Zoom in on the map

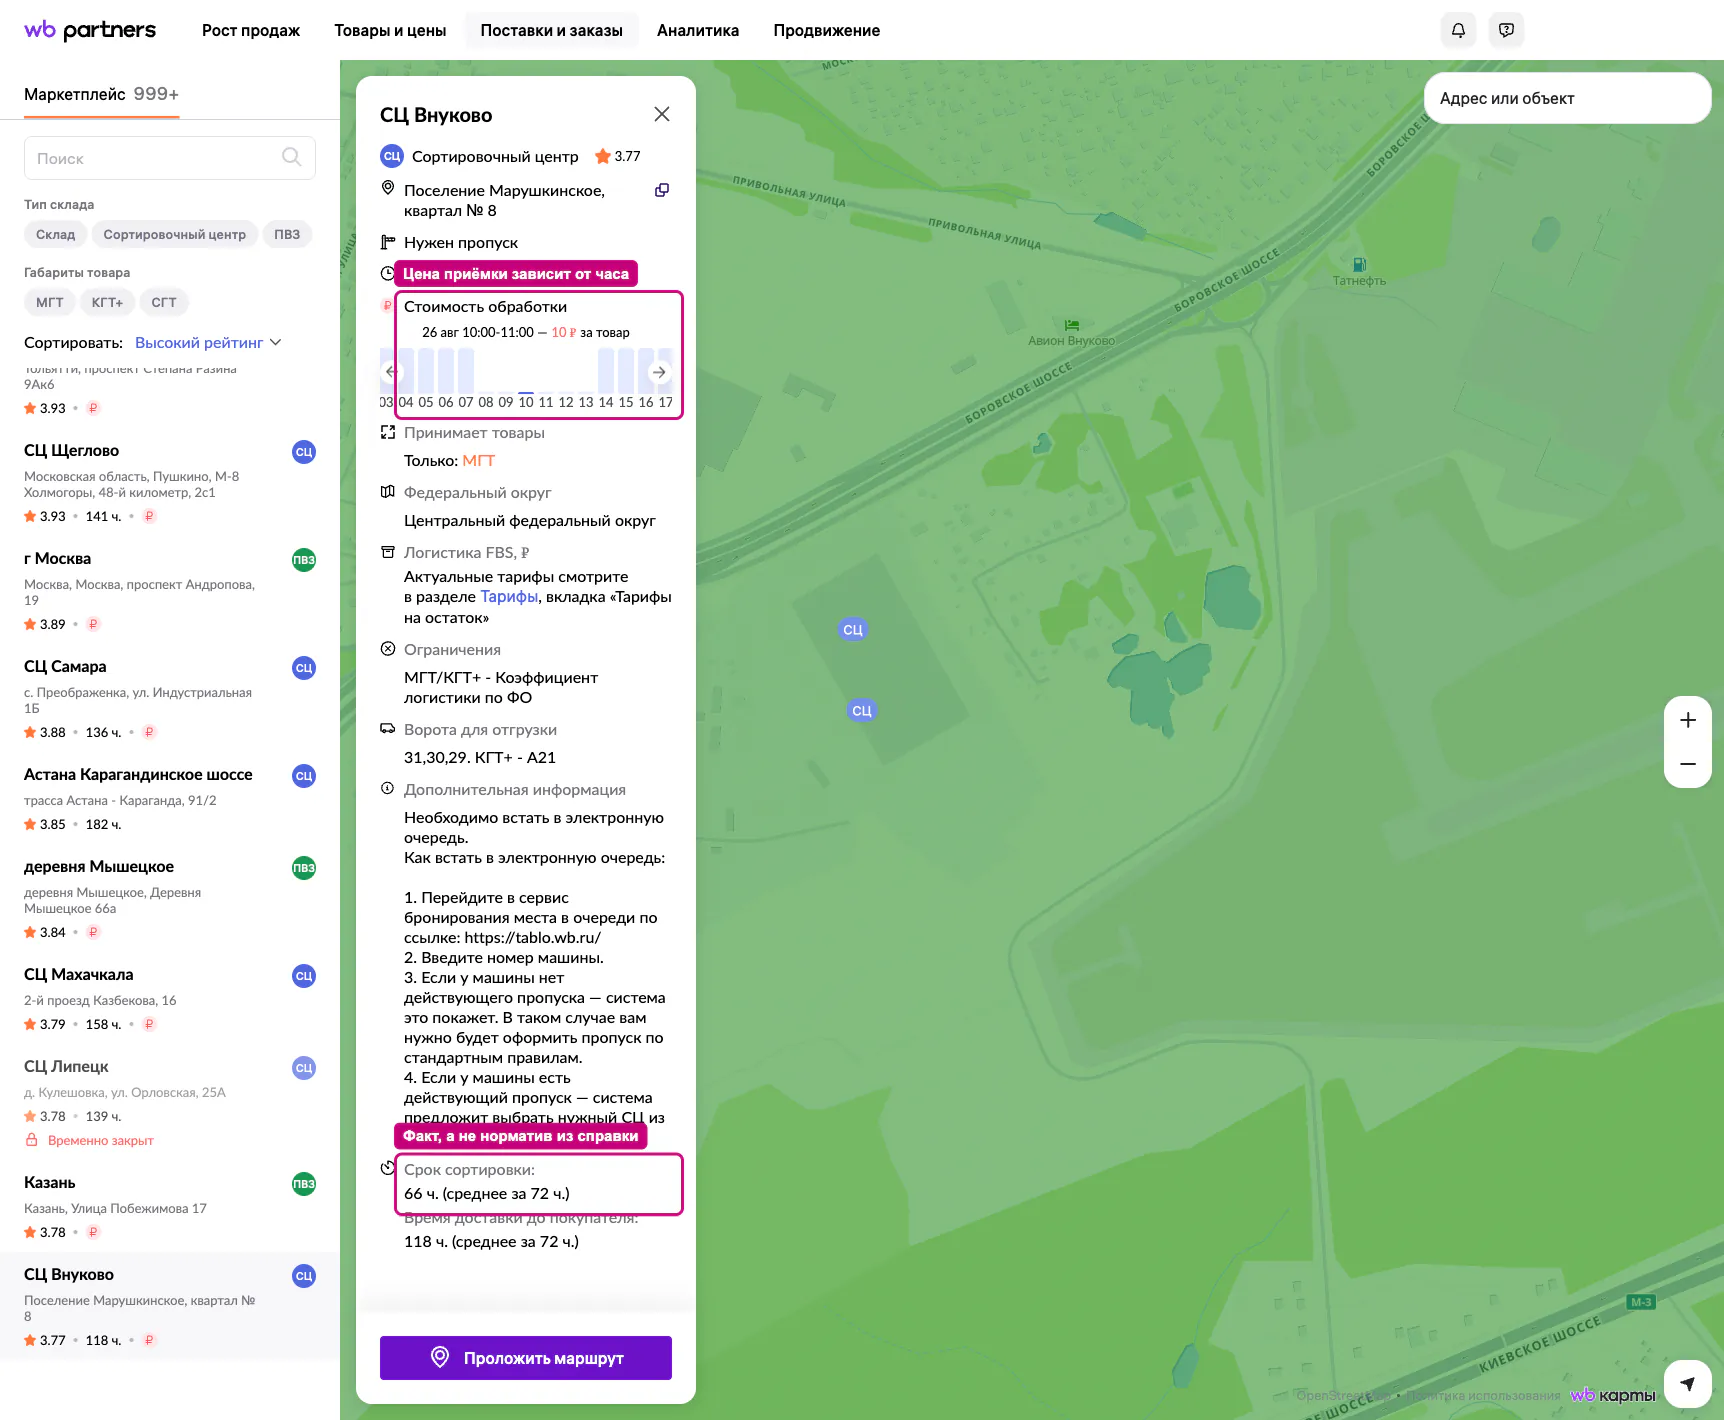(x=1688, y=720)
